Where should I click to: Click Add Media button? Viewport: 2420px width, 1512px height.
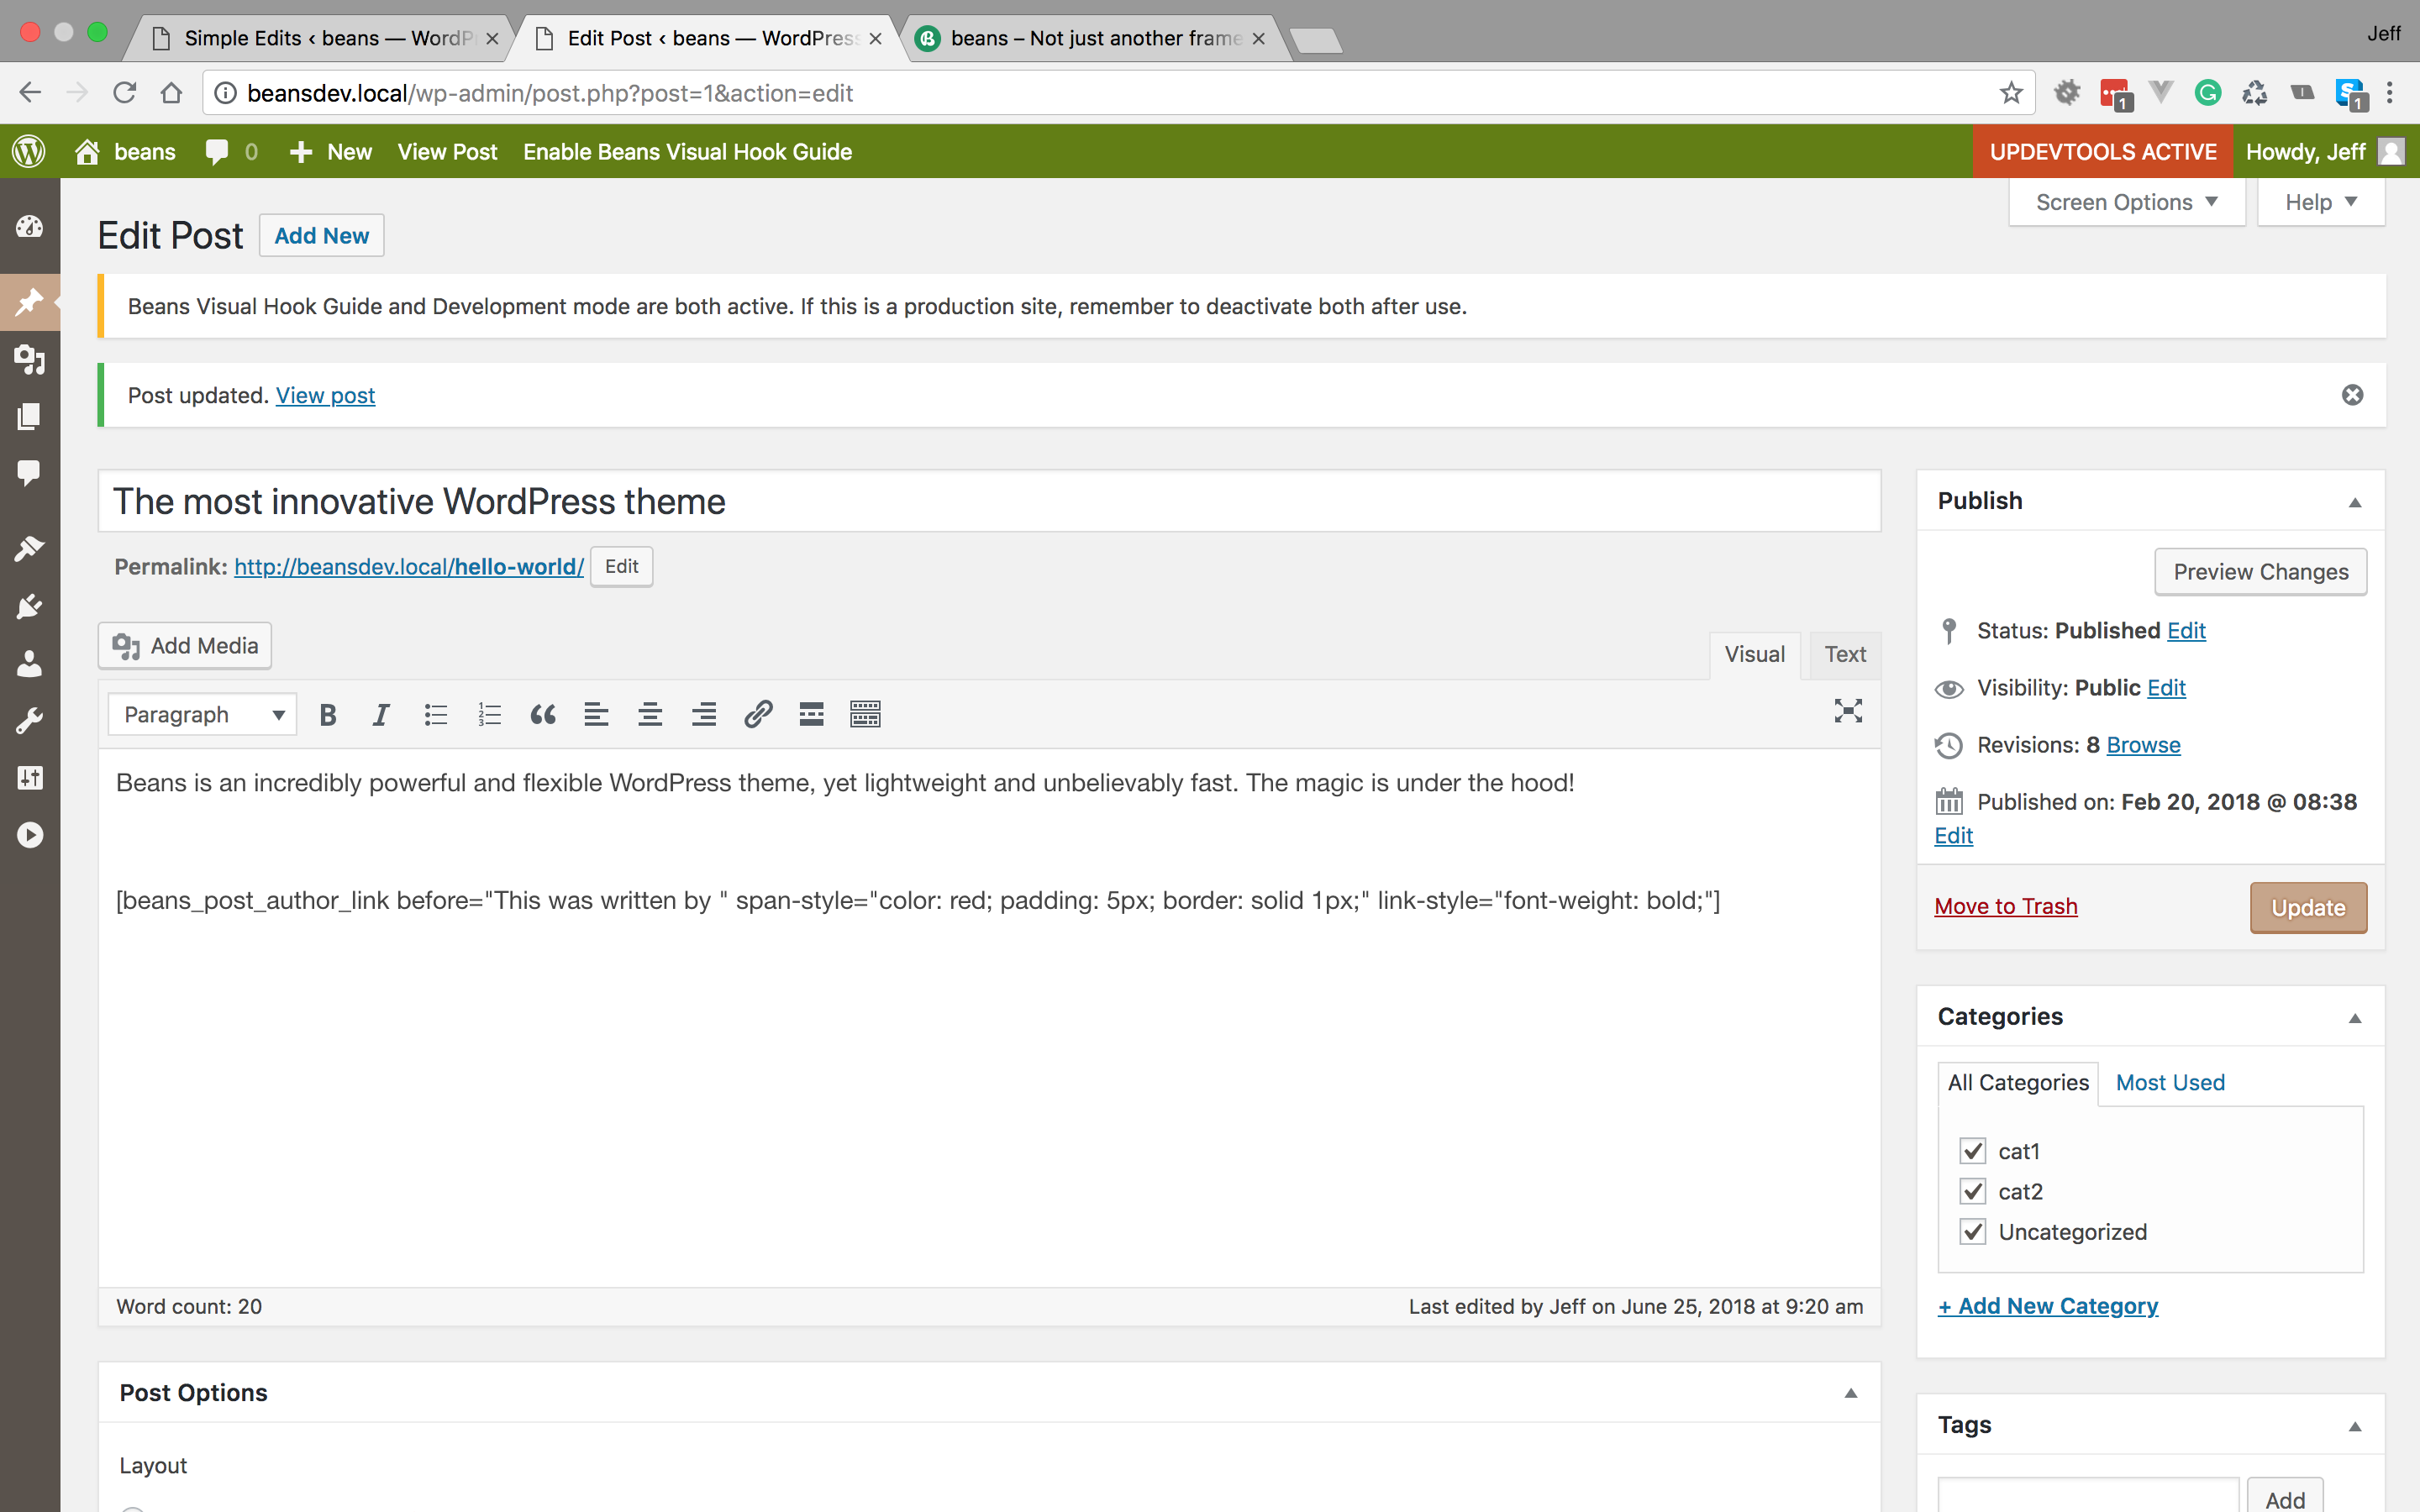pyautogui.click(x=185, y=646)
